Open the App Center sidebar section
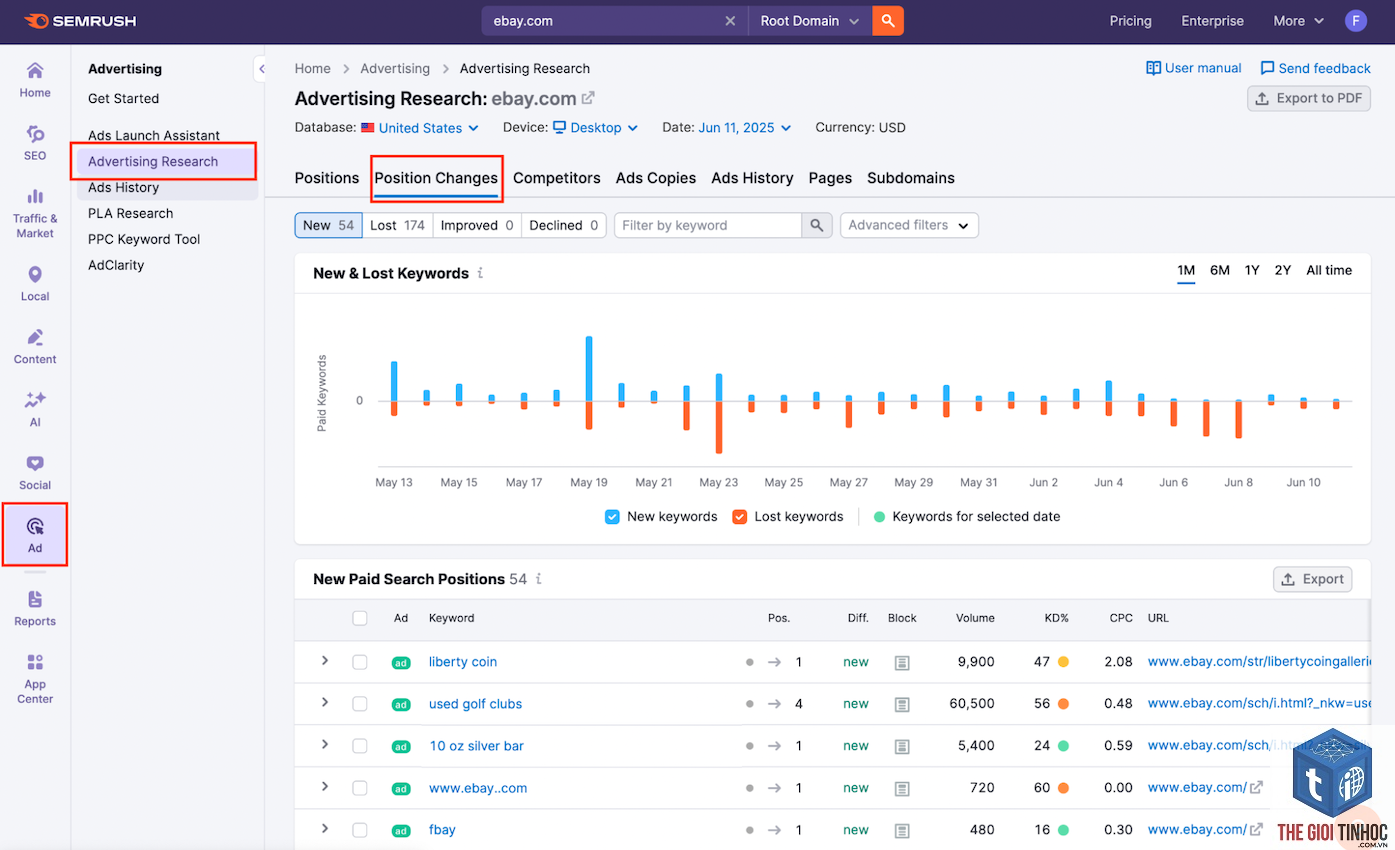This screenshot has width=1395, height=850. pyautogui.click(x=35, y=678)
